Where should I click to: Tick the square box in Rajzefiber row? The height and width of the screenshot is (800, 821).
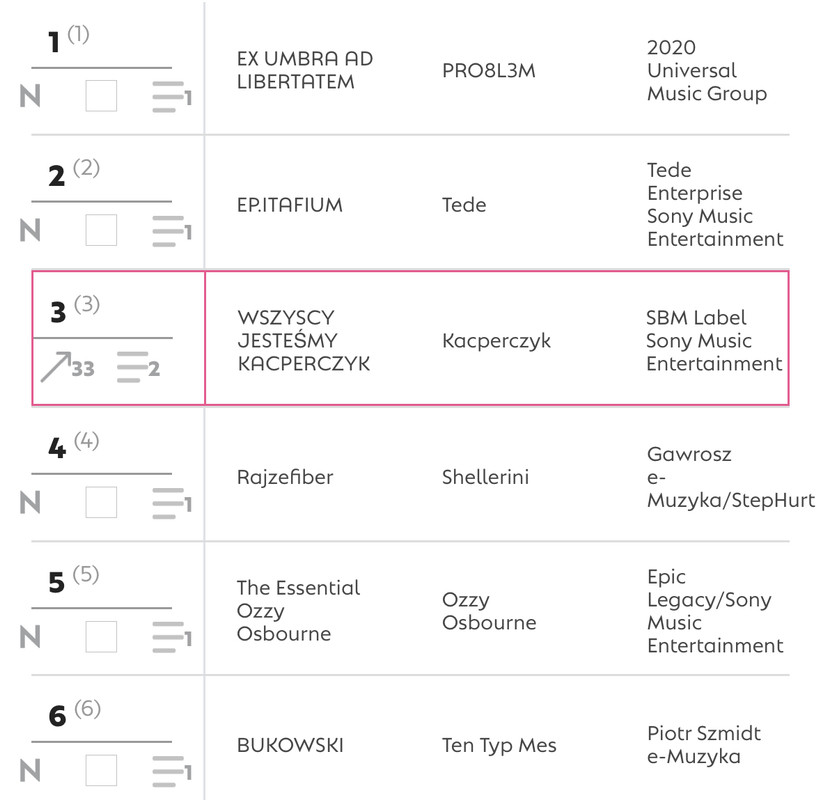pos(101,502)
